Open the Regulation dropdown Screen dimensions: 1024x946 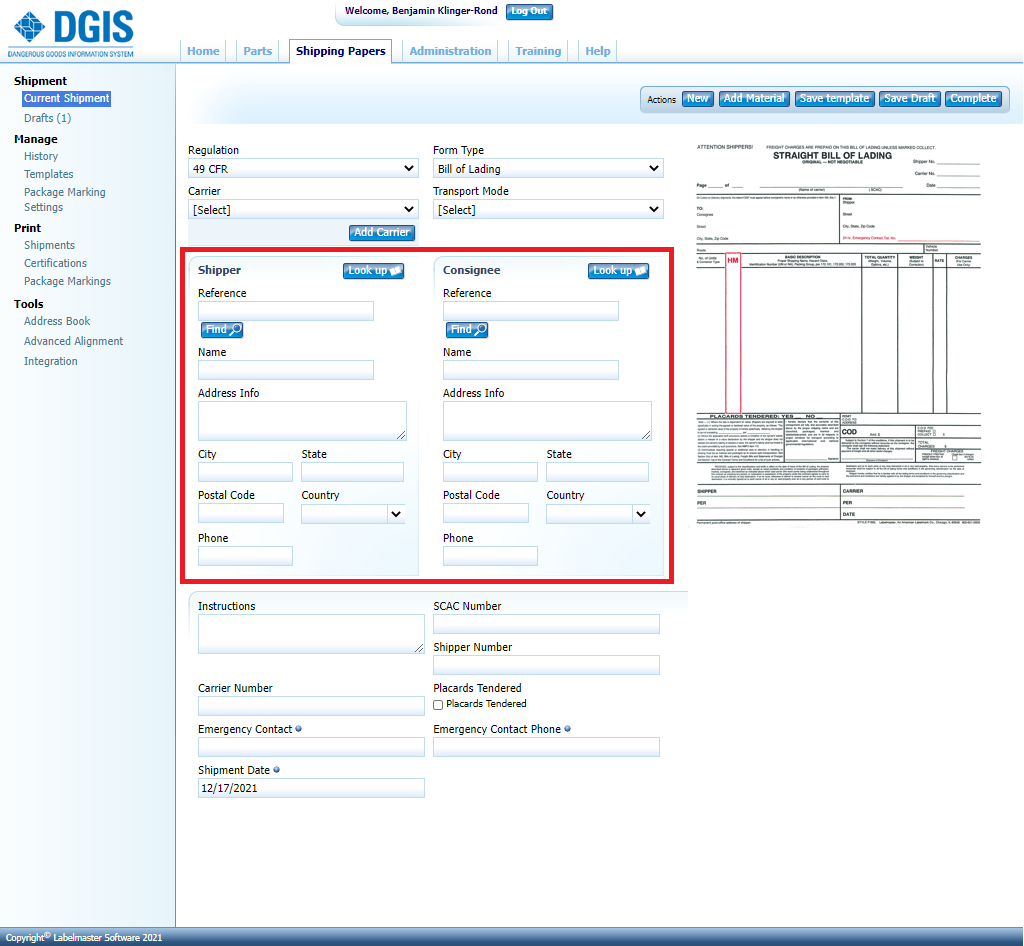[302, 169]
